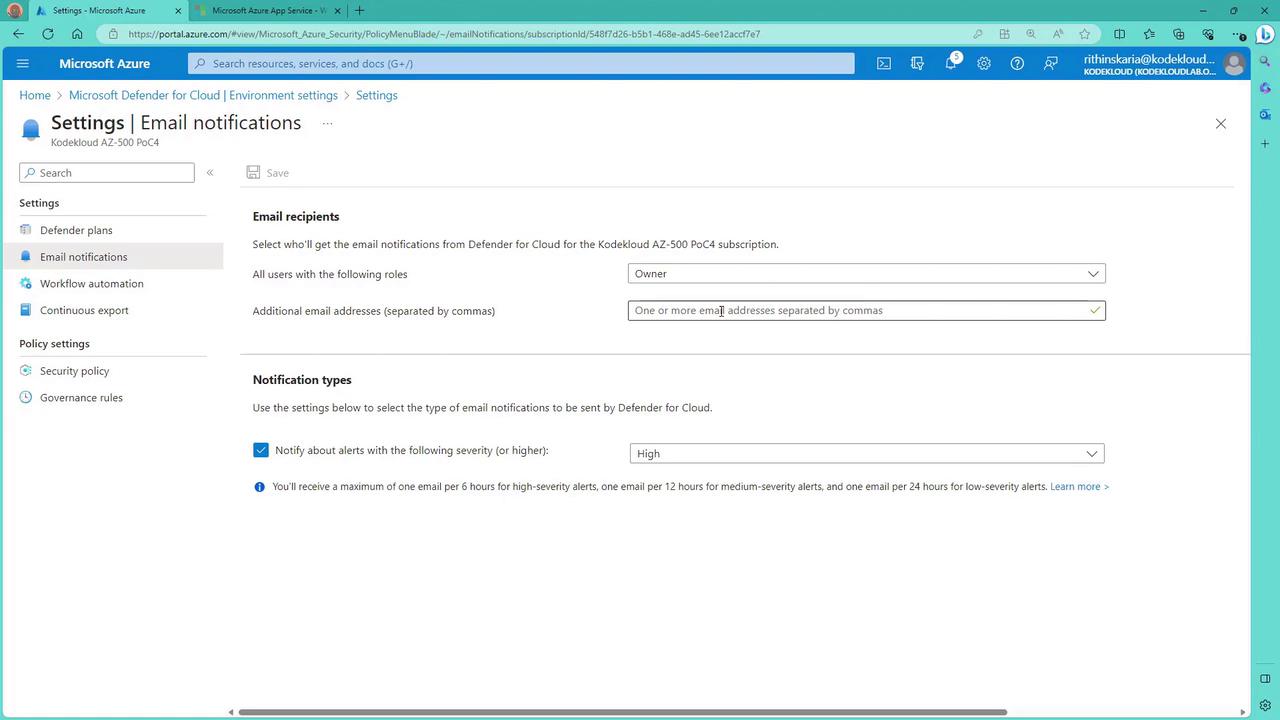Click the additional email addresses field
Viewport: 1280px width, 720px height.
[866, 311]
